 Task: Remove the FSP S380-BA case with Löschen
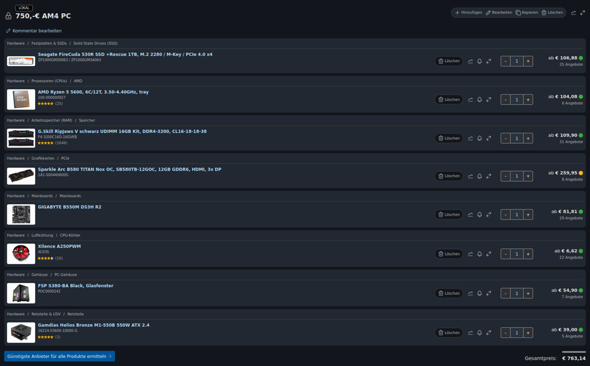pyautogui.click(x=449, y=293)
